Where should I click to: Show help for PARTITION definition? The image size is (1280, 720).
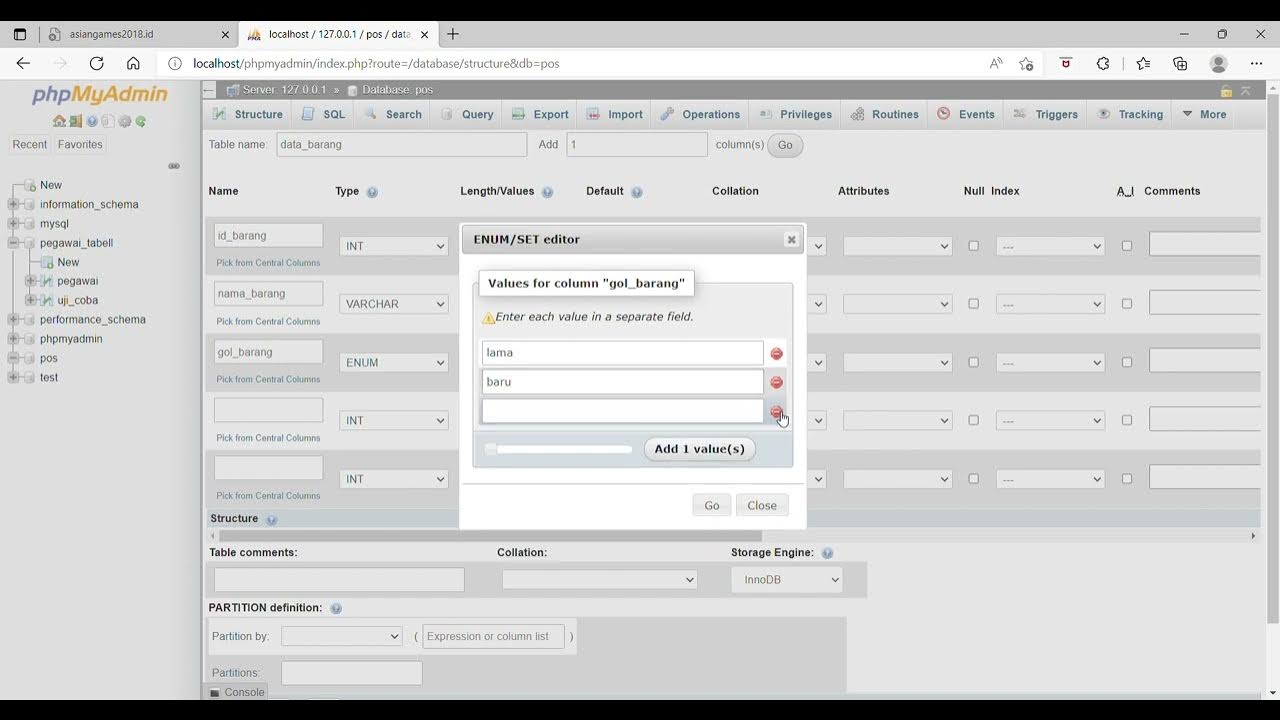click(x=336, y=608)
